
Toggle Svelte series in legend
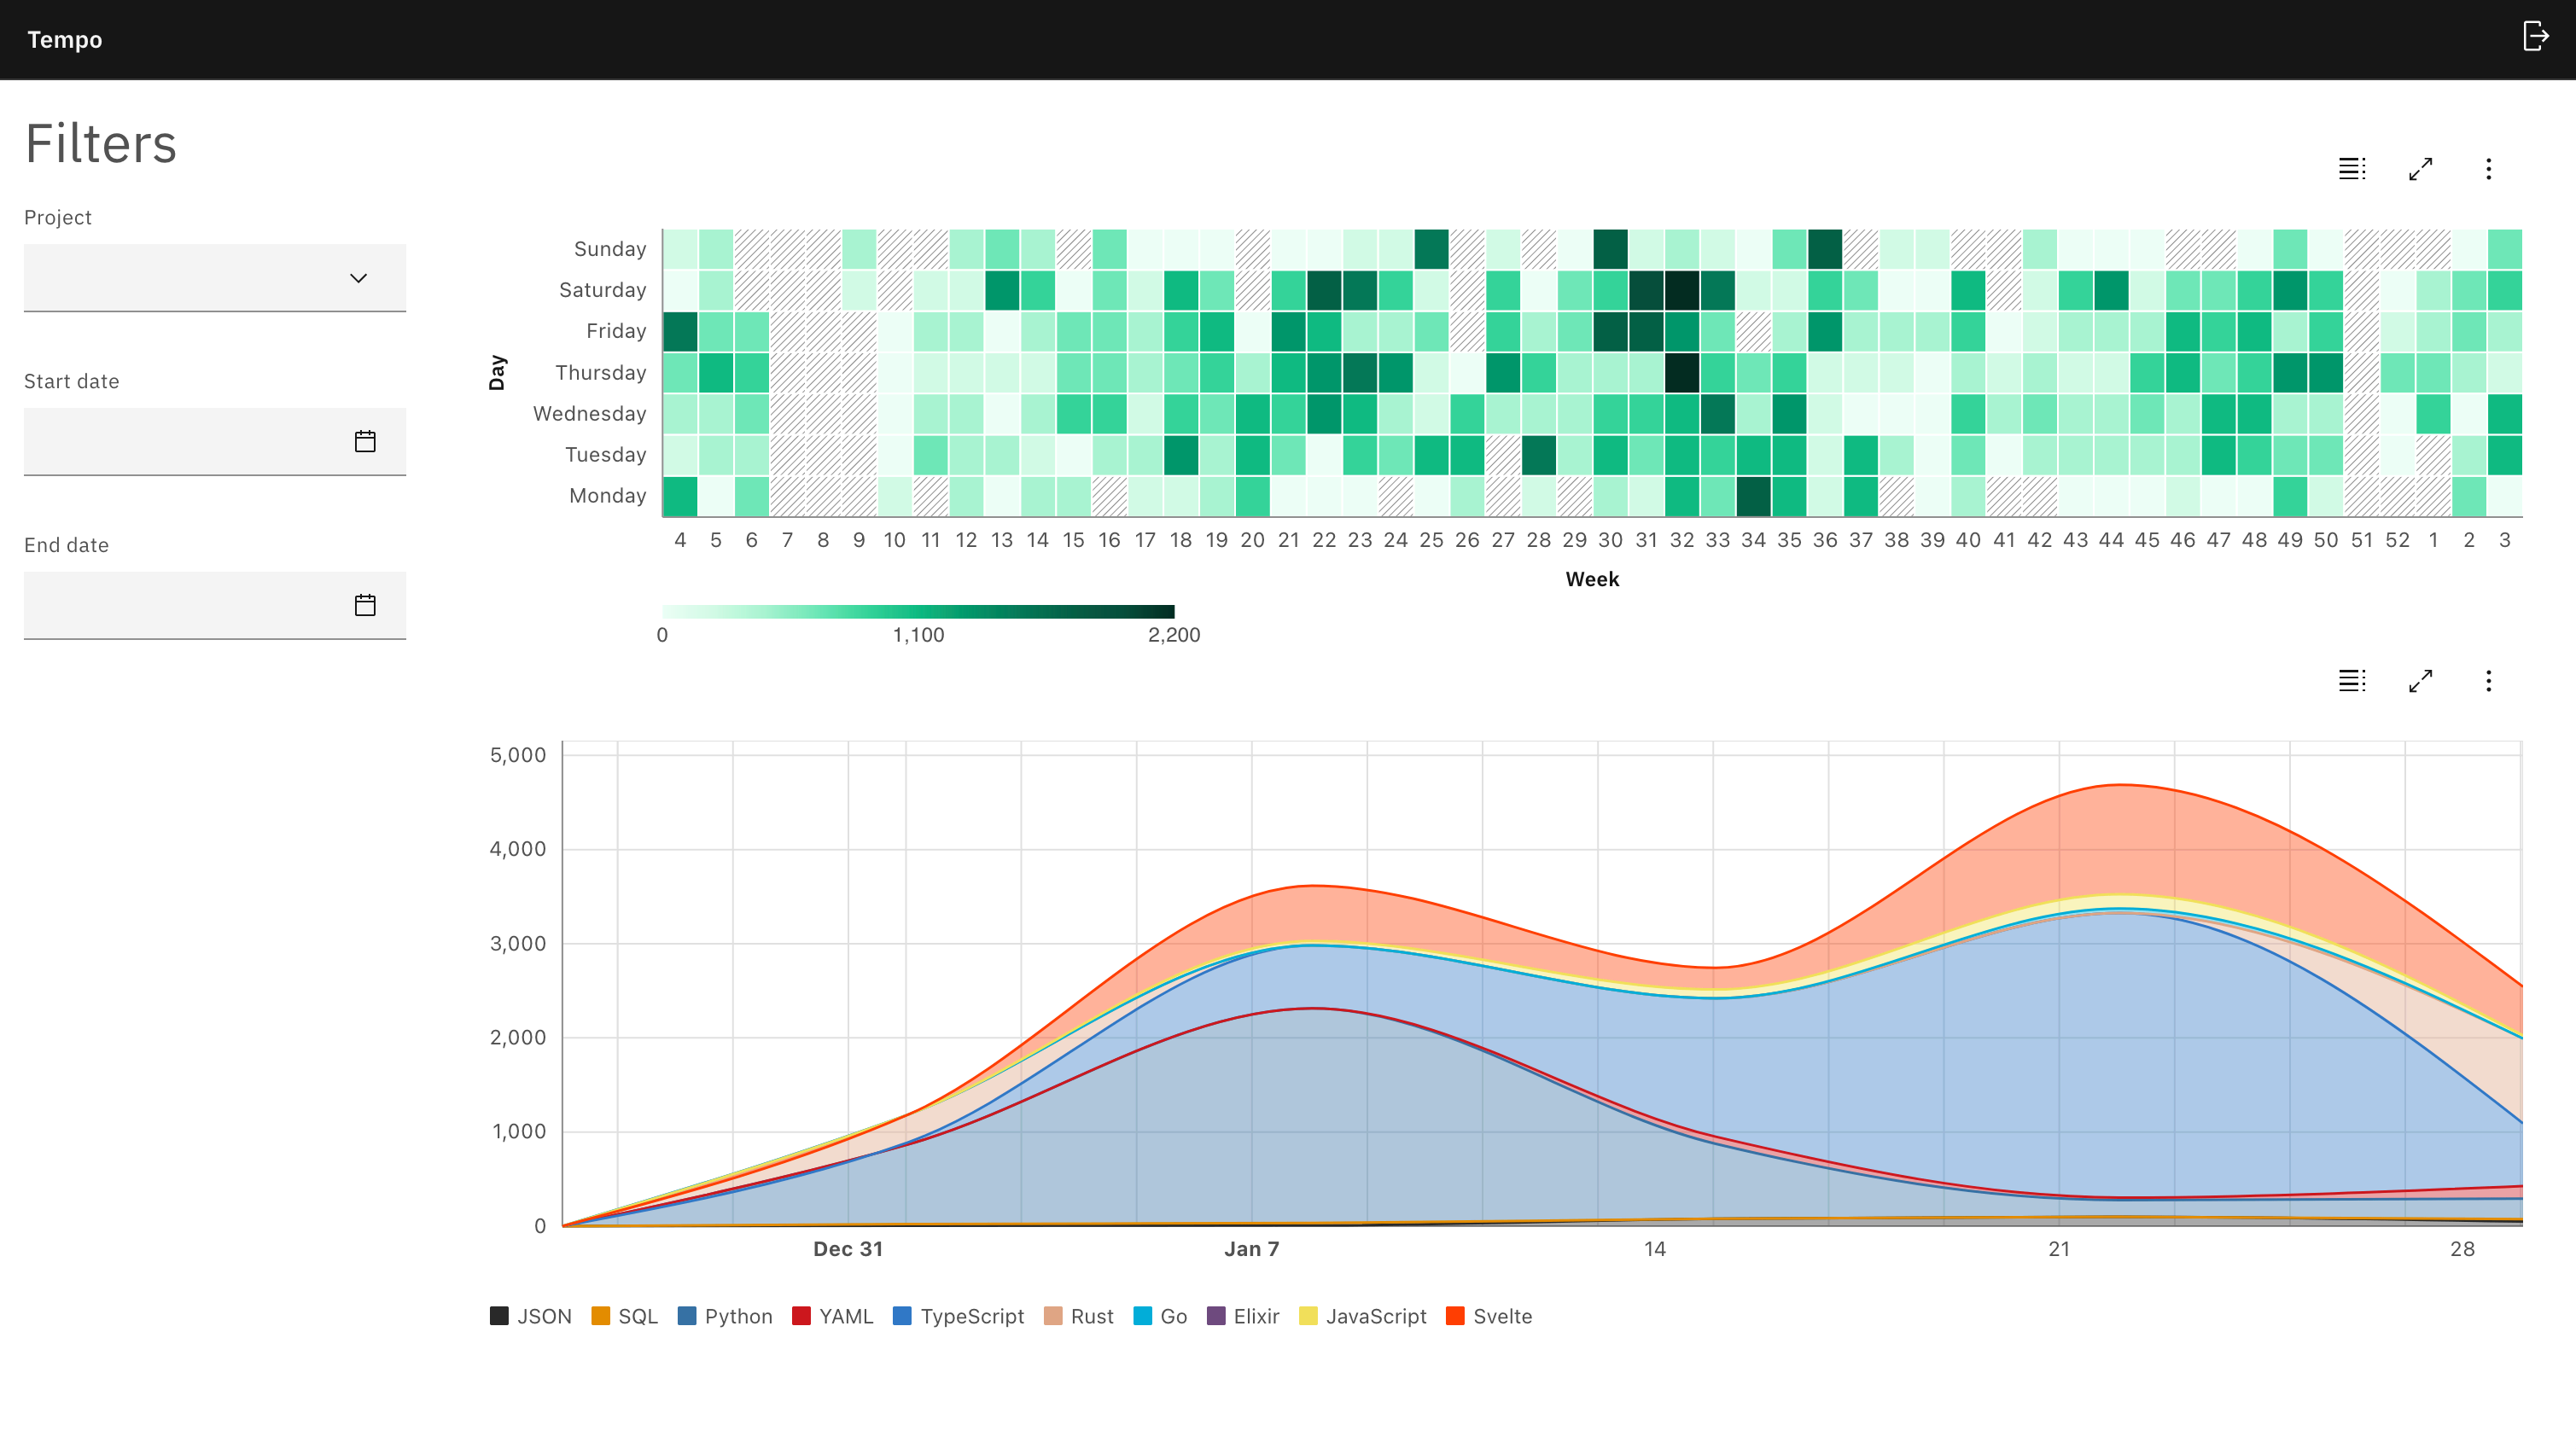(1489, 1316)
